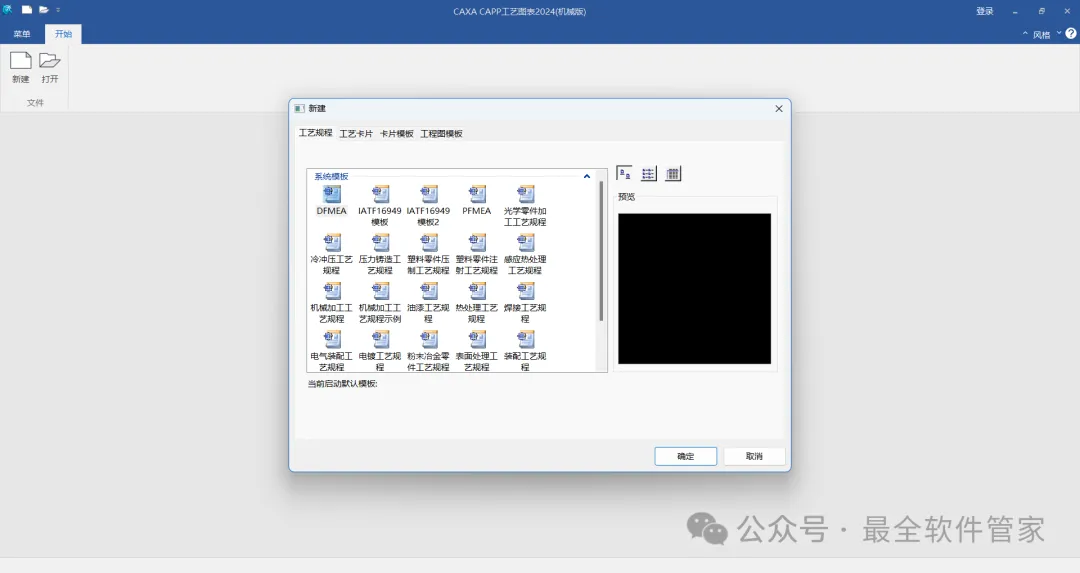This screenshot has width=1080, height=573.
Task: Select 机械加工工艺规程 template
Action: (x=331, y=302)
